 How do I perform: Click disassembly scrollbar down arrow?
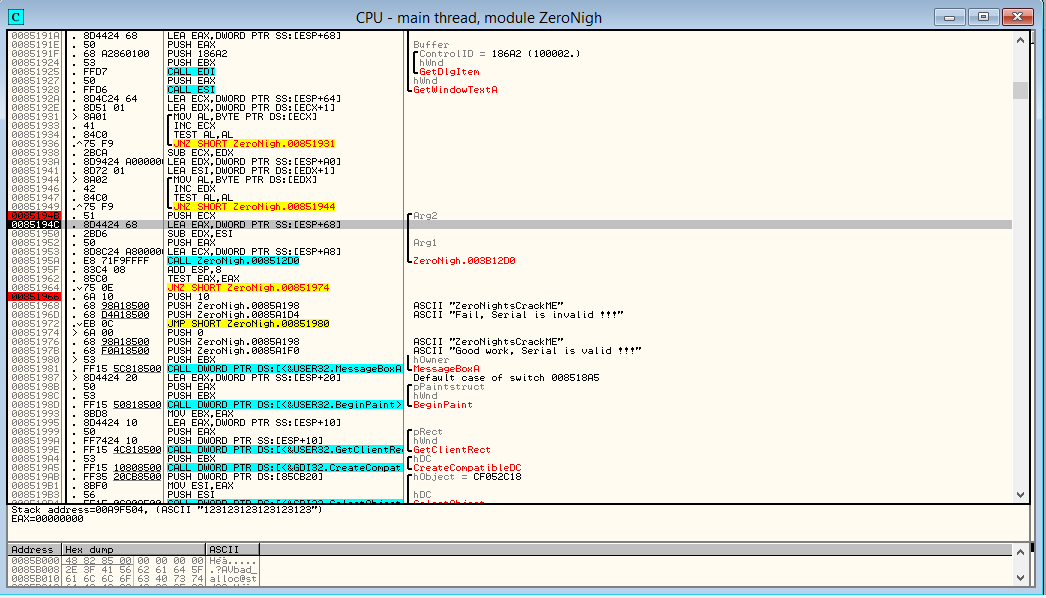click(1020, 495)
